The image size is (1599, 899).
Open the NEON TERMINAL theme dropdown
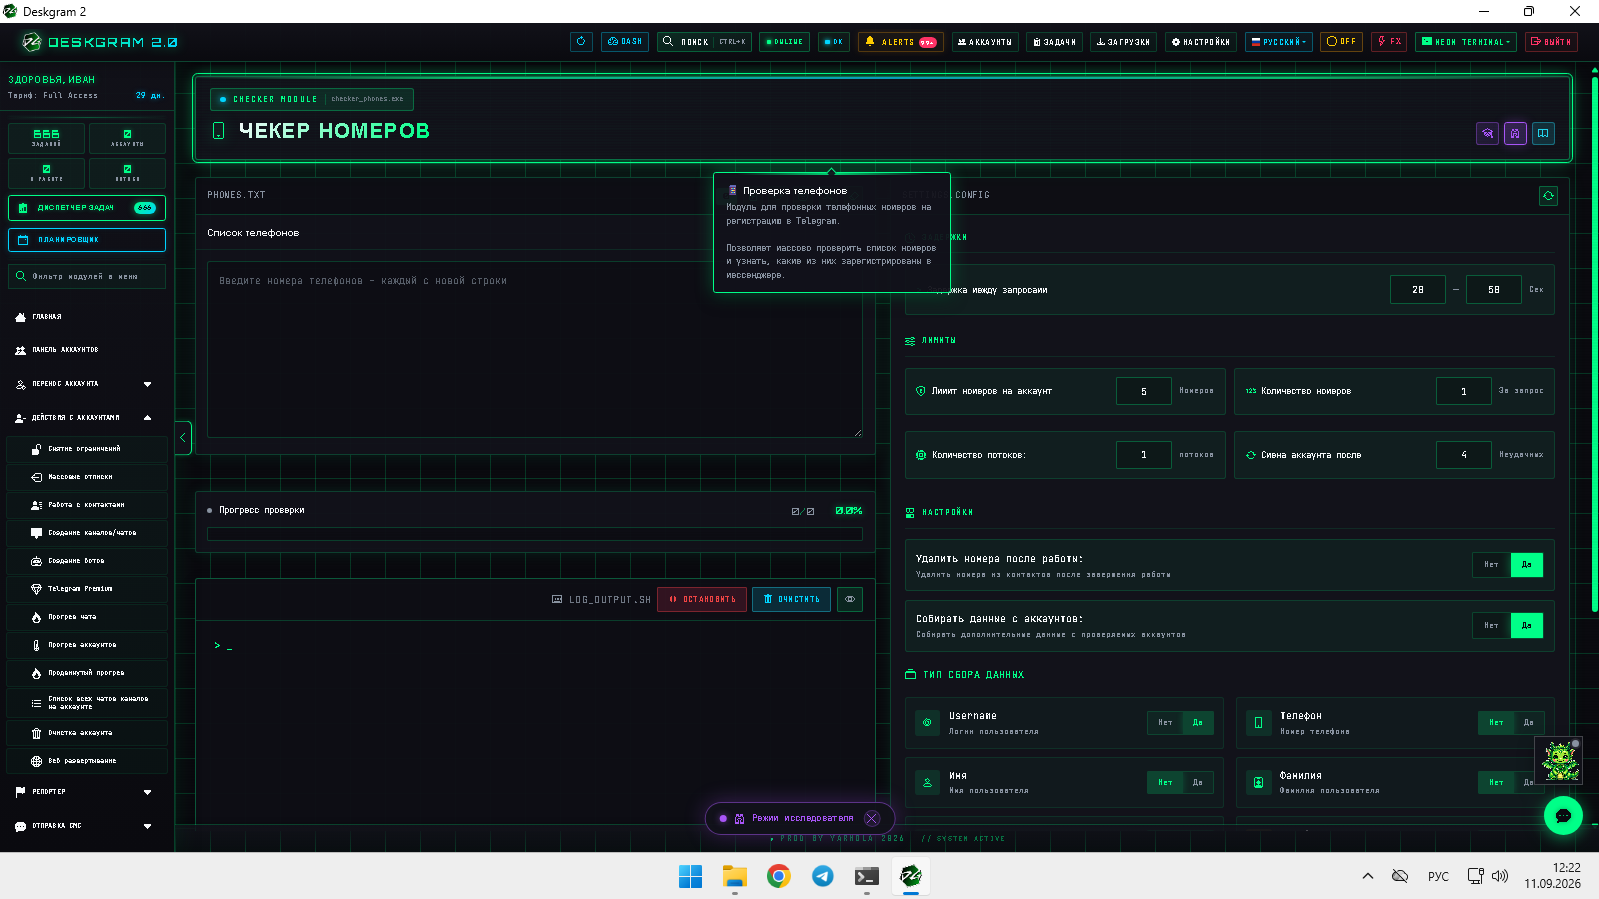click(1466, 42)
